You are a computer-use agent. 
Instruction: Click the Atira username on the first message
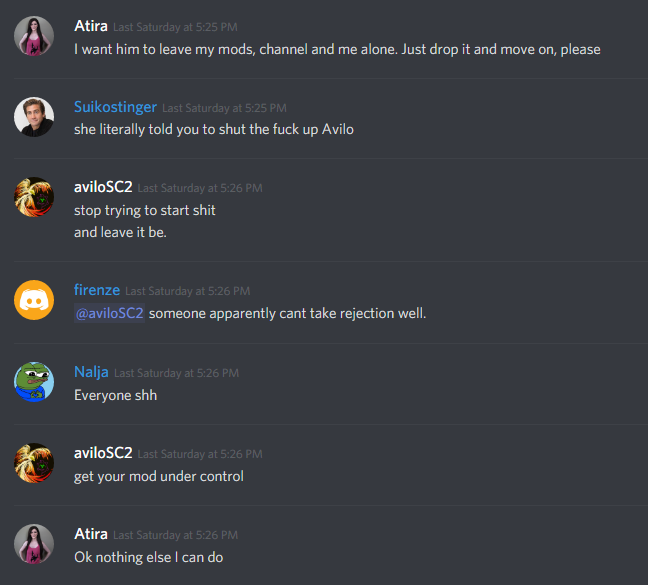coord(91,26)
